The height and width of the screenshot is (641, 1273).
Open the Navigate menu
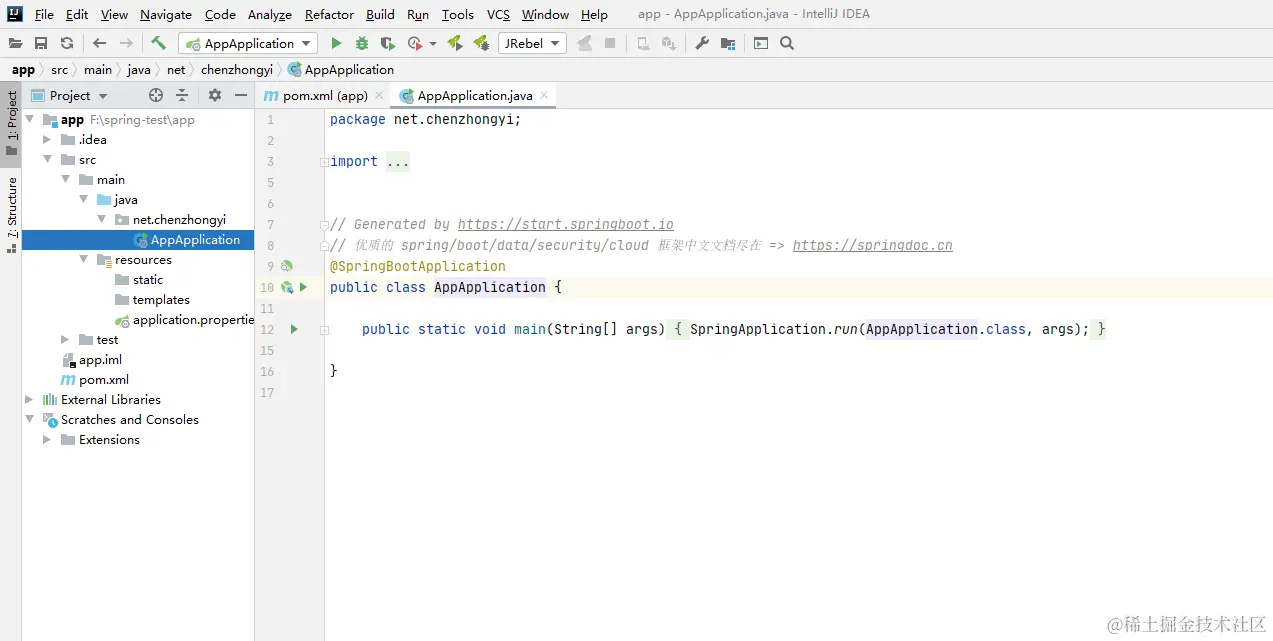(166, 14)
